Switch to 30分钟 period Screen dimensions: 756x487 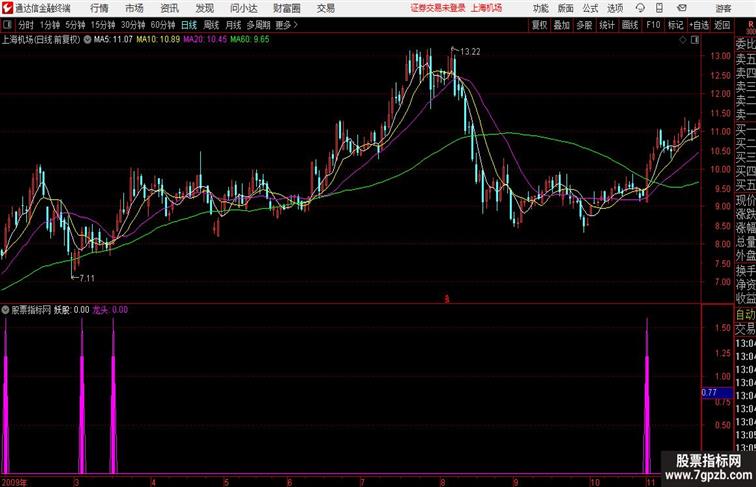pos(133,25)
